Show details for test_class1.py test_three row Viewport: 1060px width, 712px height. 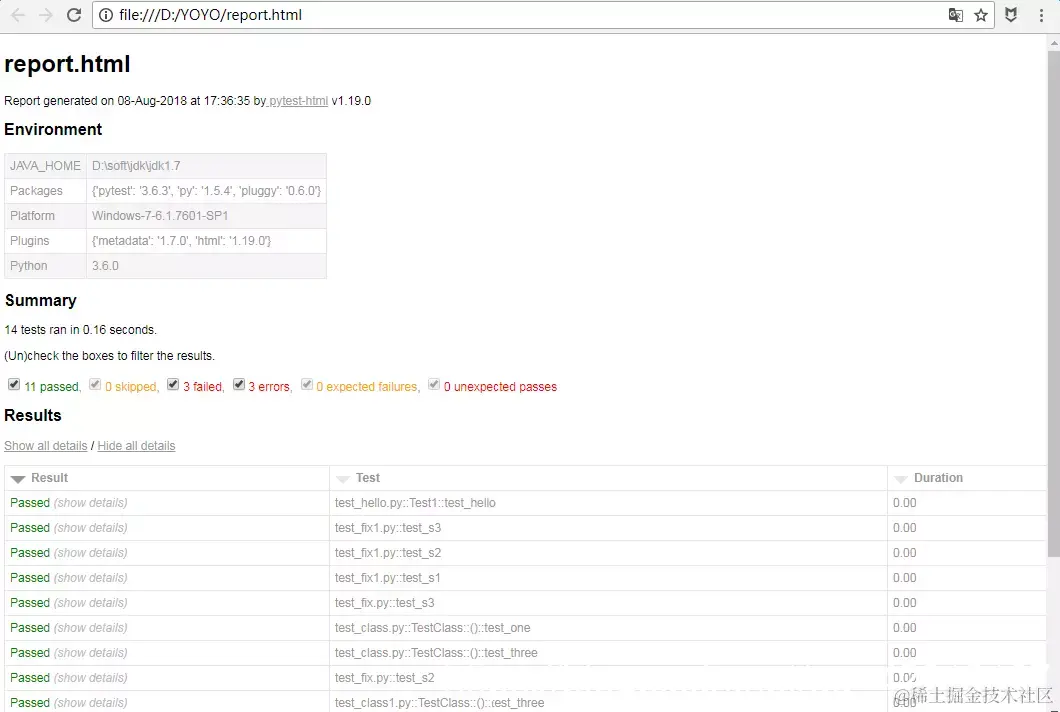[x=91, y=703]
